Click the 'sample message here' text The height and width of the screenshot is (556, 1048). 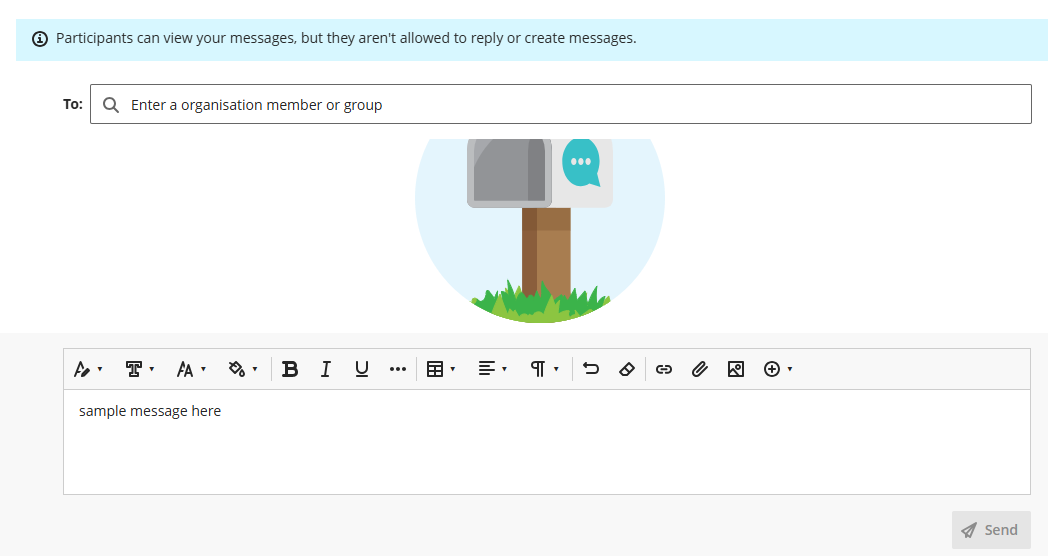[x=150, y=411]
